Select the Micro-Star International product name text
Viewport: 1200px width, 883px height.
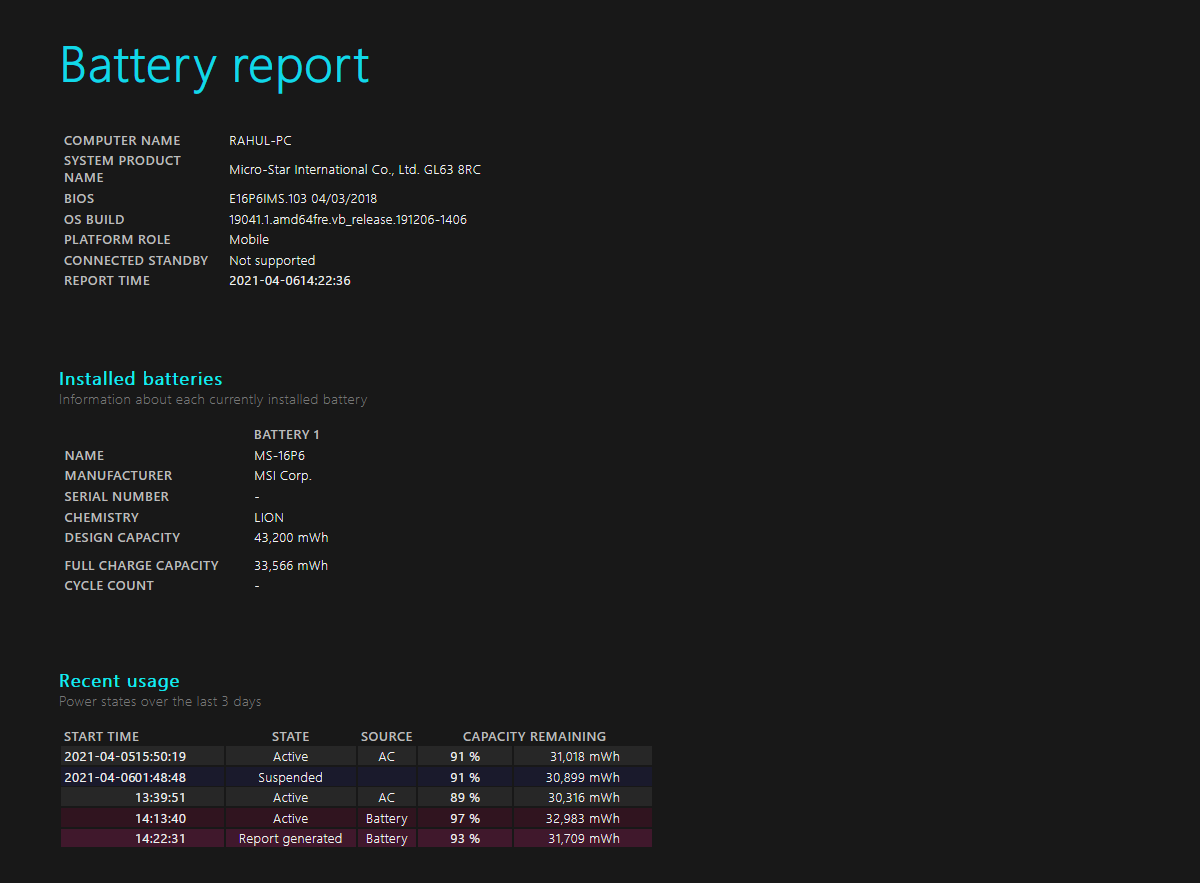pos(354,170)
